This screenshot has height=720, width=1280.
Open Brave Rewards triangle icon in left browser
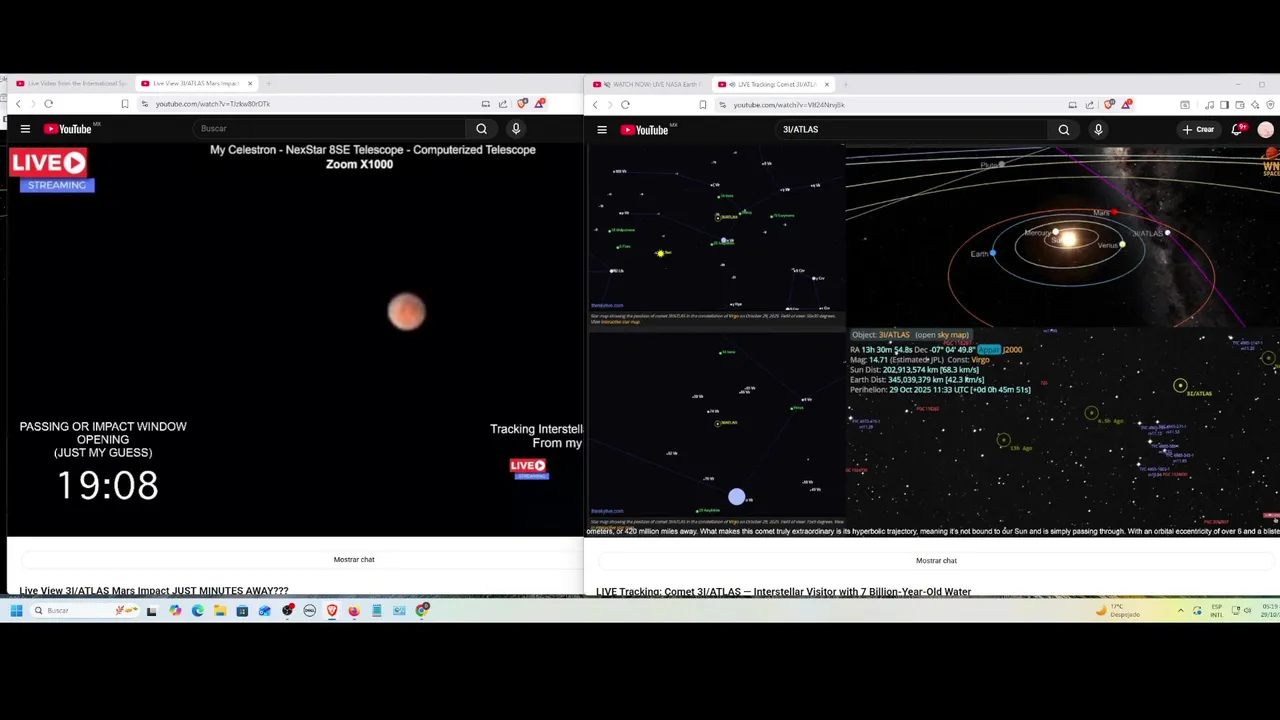(539, 104)
